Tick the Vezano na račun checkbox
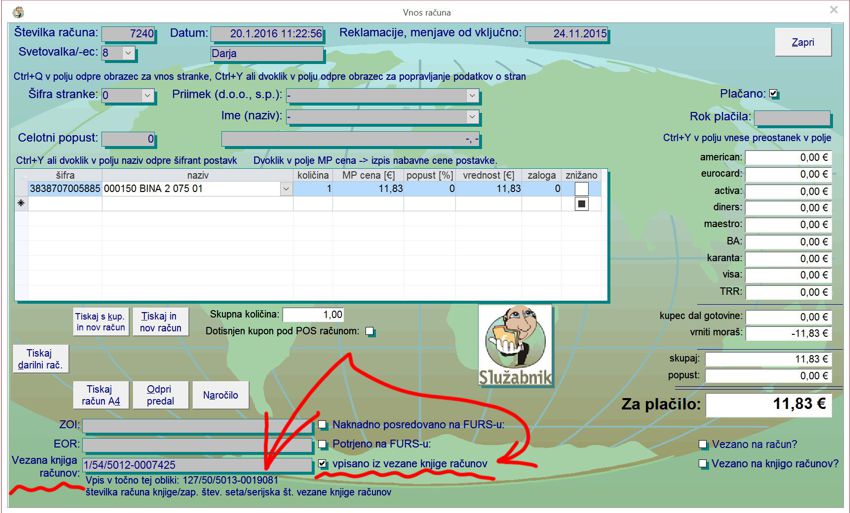850x513 pixels. click(x=704, y=444)
